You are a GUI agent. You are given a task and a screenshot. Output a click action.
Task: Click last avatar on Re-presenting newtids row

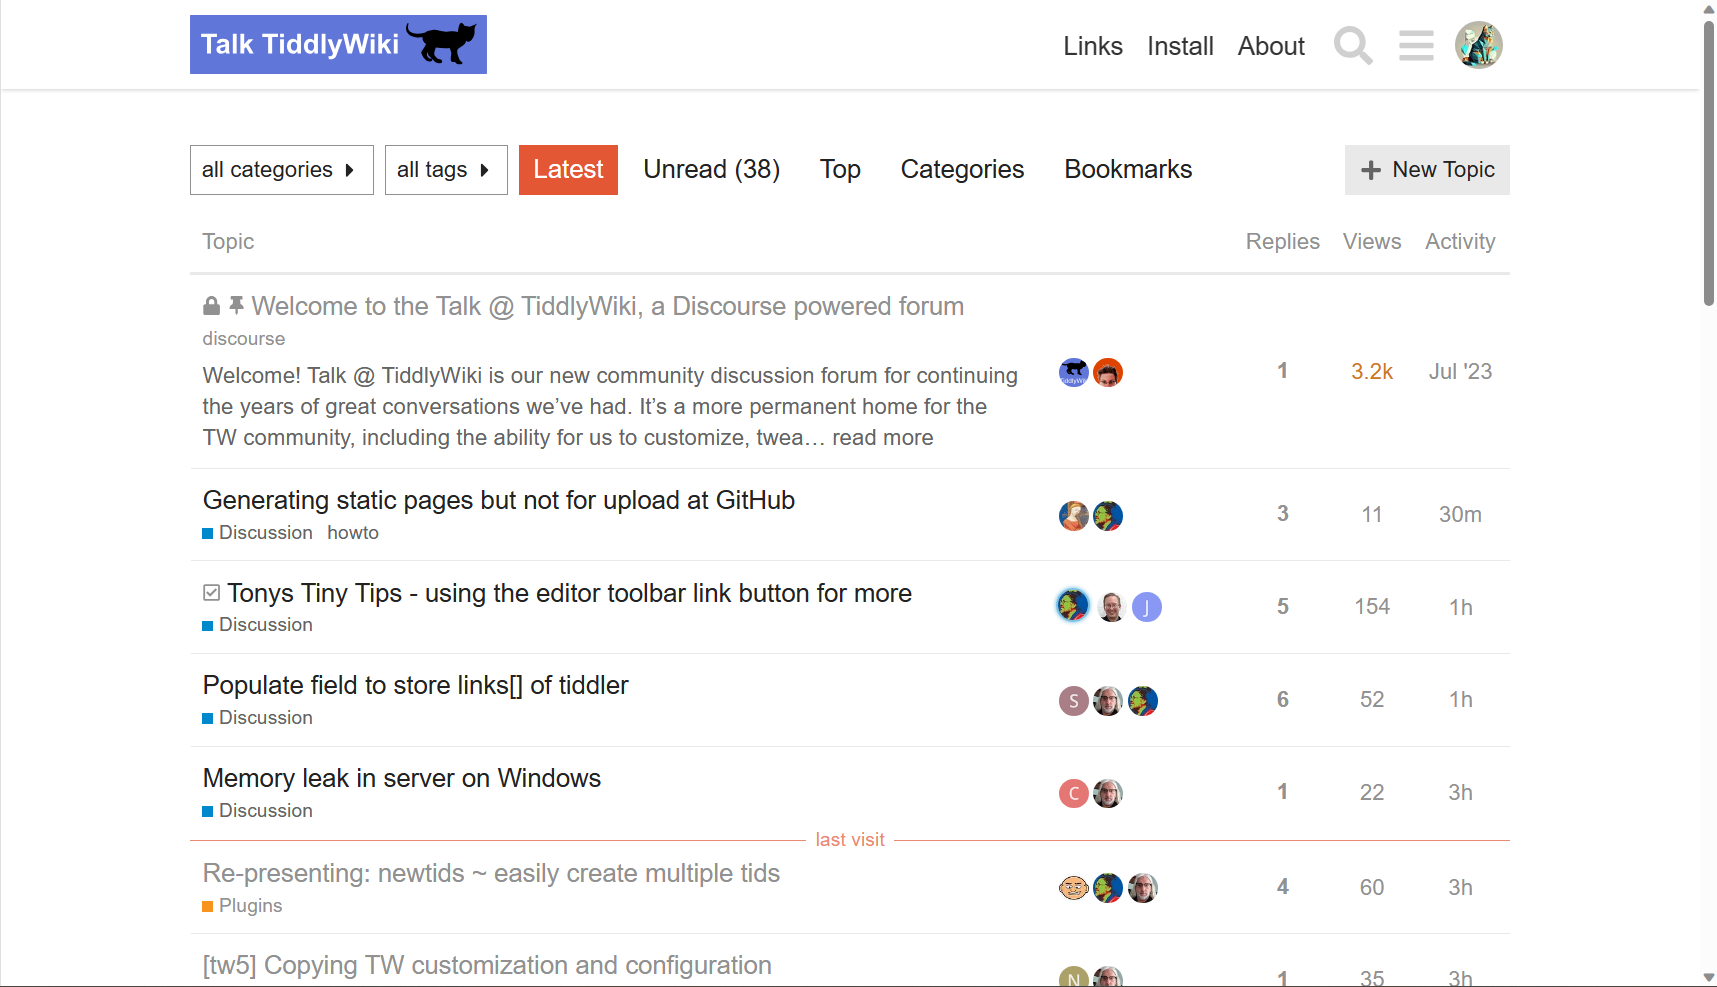[1142, 888]
